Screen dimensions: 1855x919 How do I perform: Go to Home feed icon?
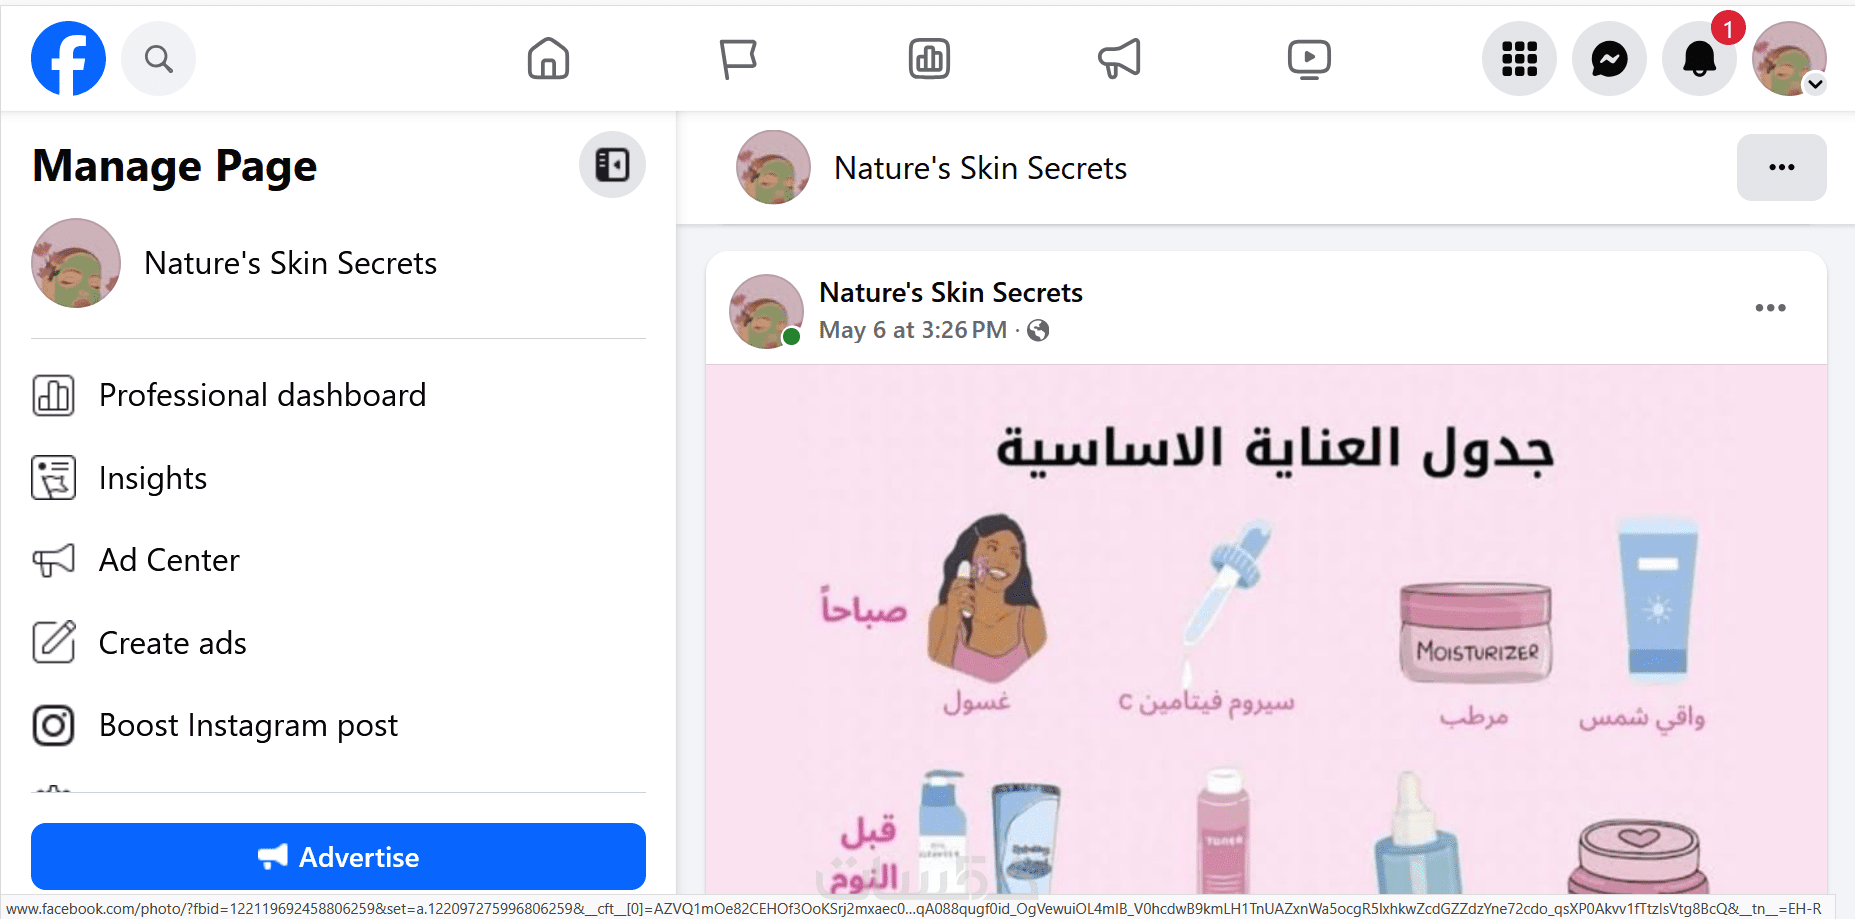pos(548,59)
